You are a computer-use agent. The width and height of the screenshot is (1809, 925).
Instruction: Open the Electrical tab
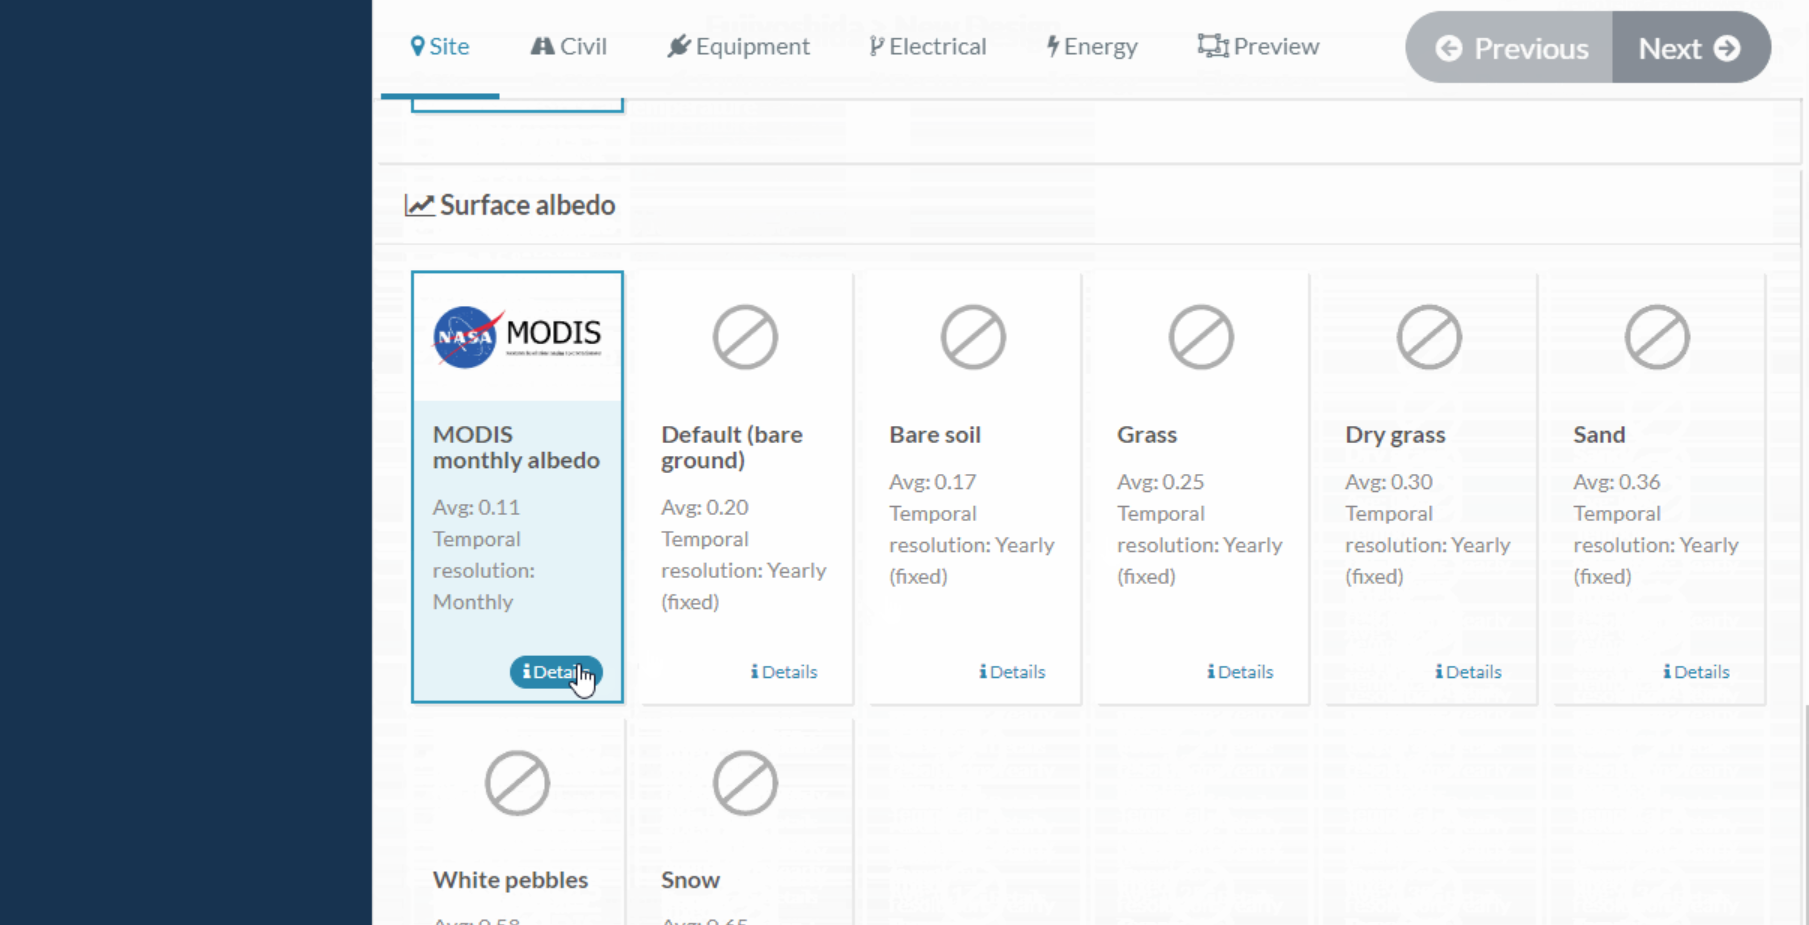[928, 46]
